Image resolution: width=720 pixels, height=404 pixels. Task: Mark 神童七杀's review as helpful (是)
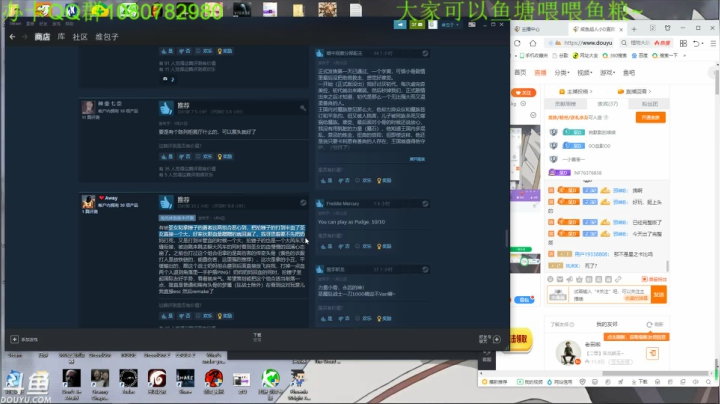point(167,157)
